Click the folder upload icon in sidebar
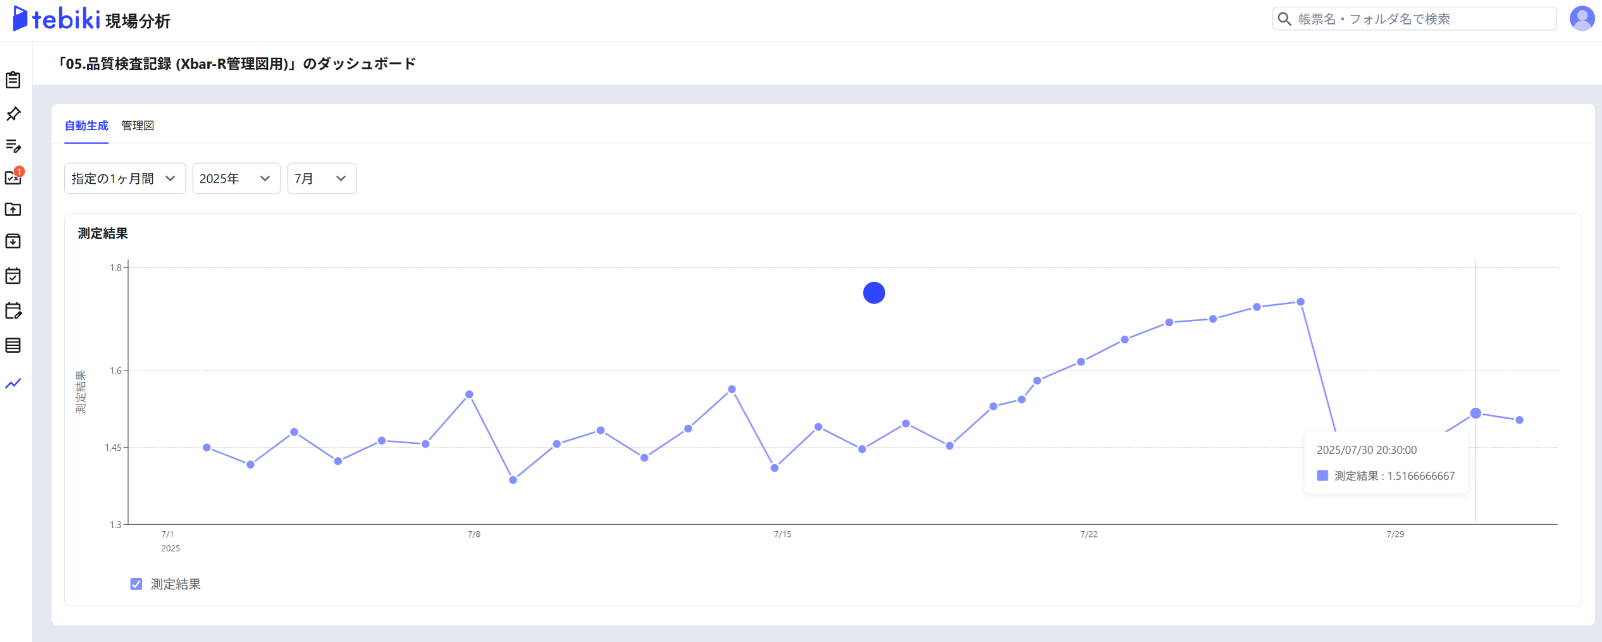 (13, 210)
